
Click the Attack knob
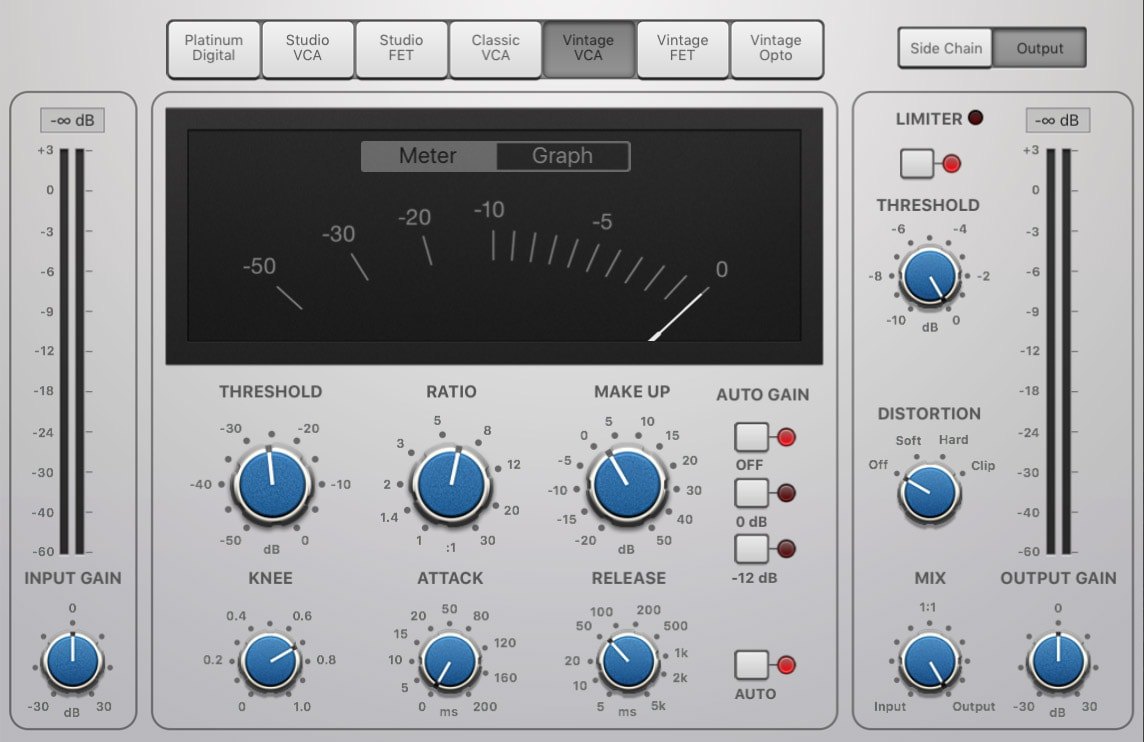click(x=450, y=661)
